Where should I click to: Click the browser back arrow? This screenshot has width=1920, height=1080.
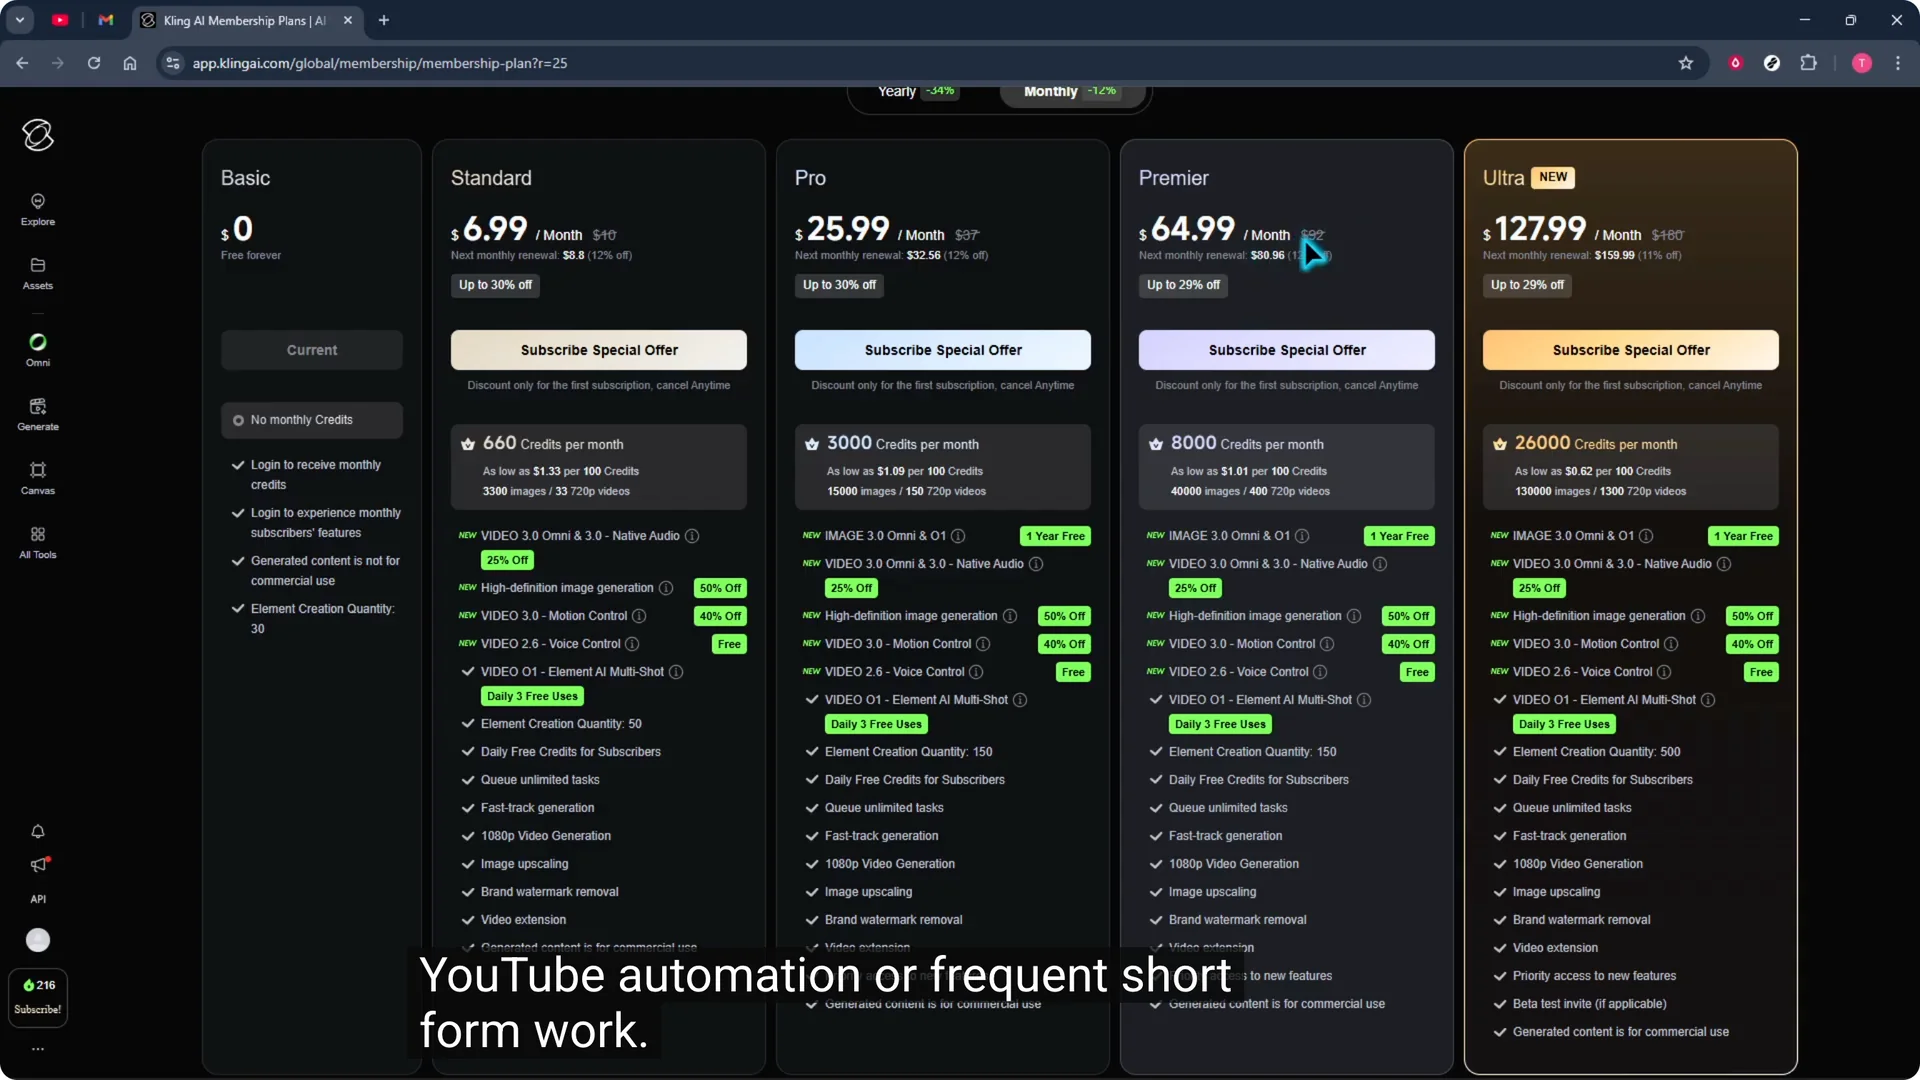[x=22, y=63]
